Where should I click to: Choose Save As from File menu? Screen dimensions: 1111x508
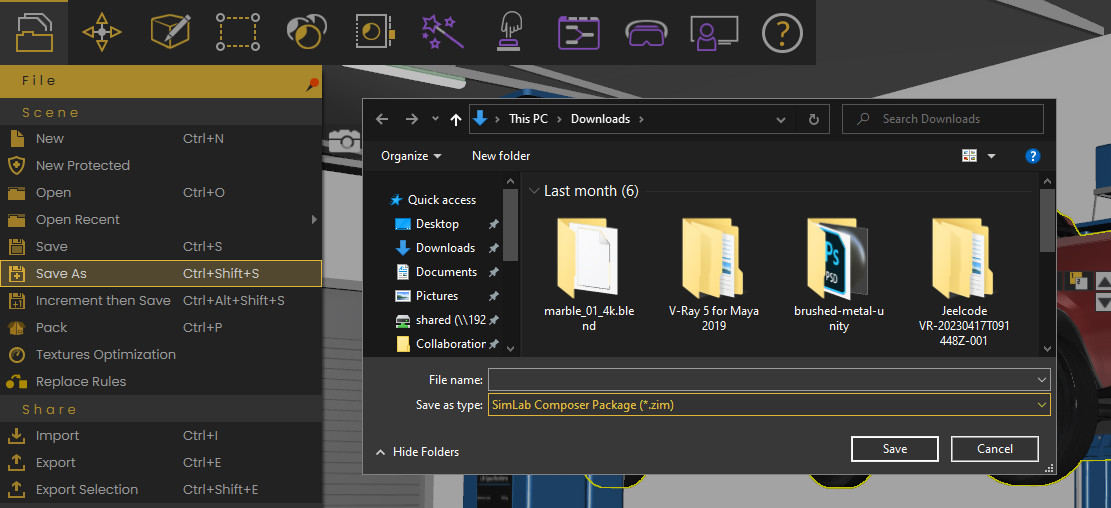click(161, 273)
